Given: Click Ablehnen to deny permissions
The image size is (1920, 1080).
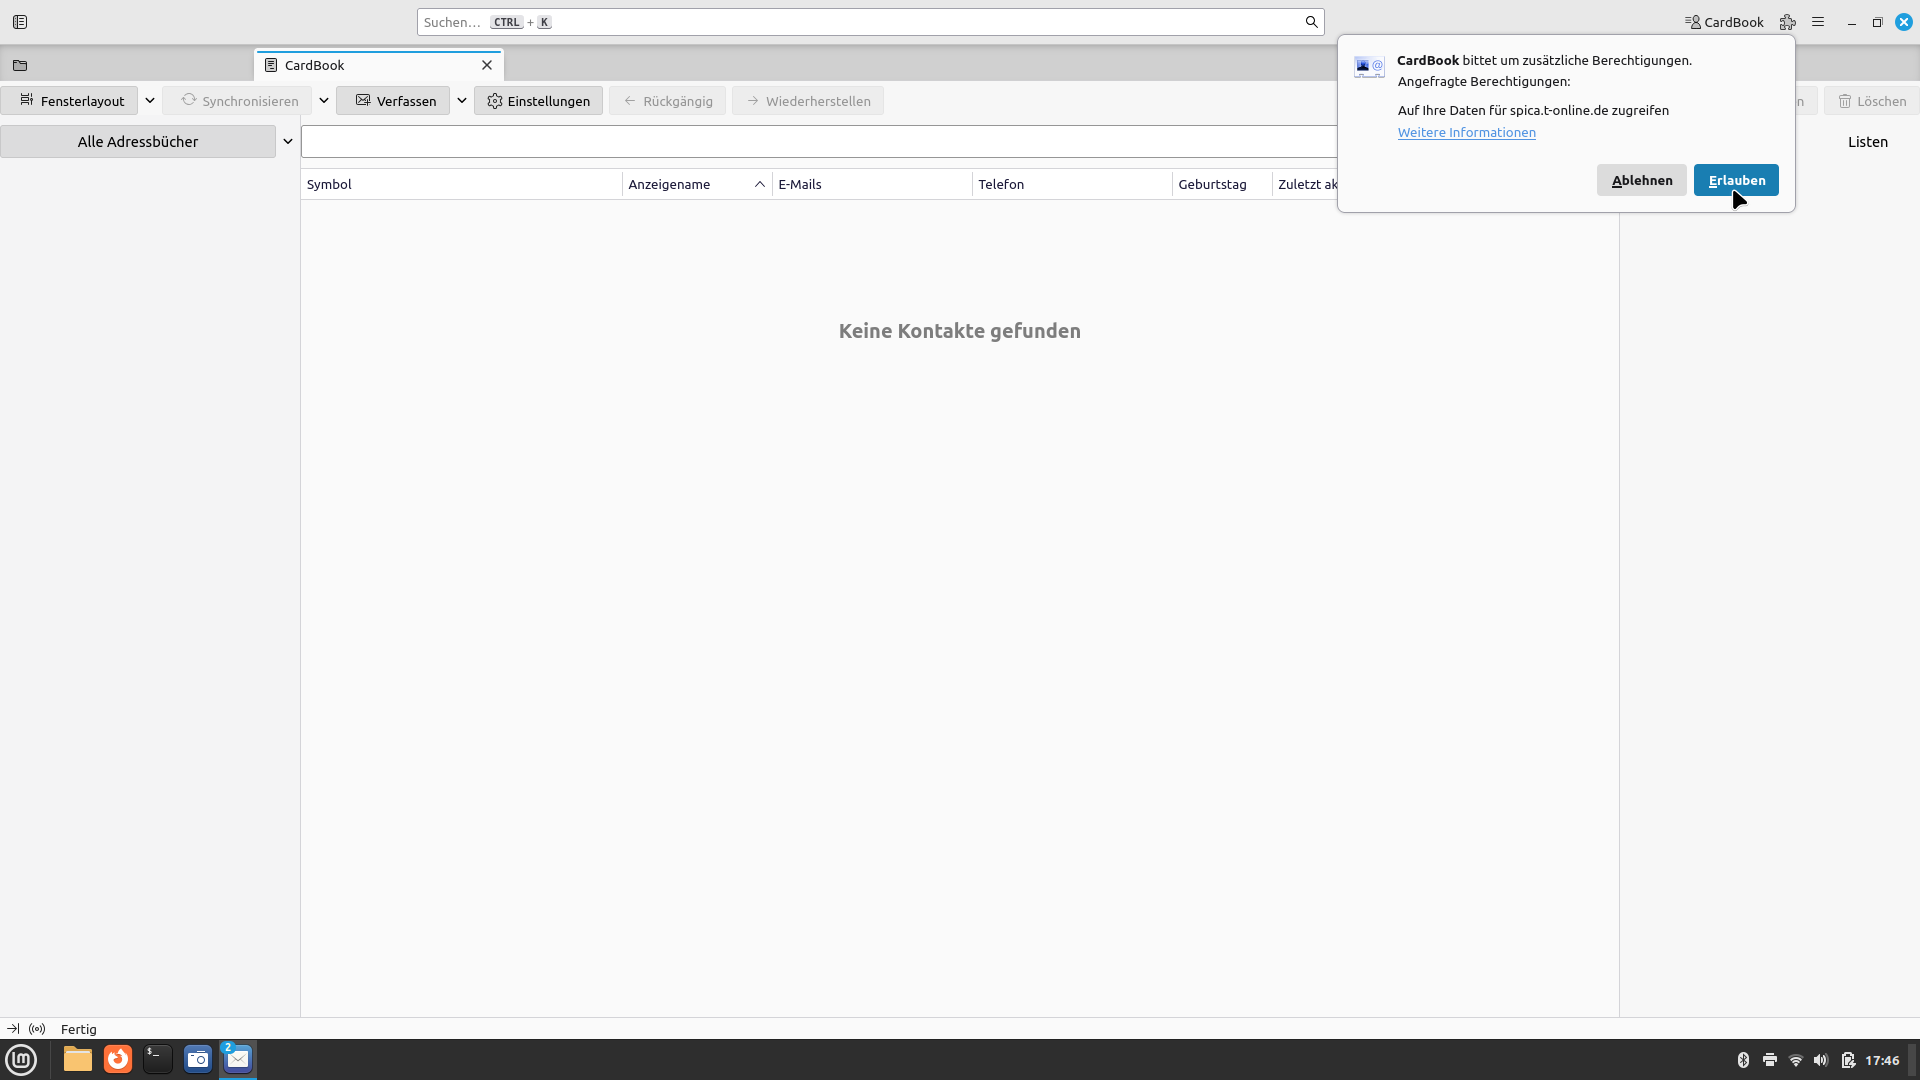Looking at the screenshot, I should (x=1641, y=180).
